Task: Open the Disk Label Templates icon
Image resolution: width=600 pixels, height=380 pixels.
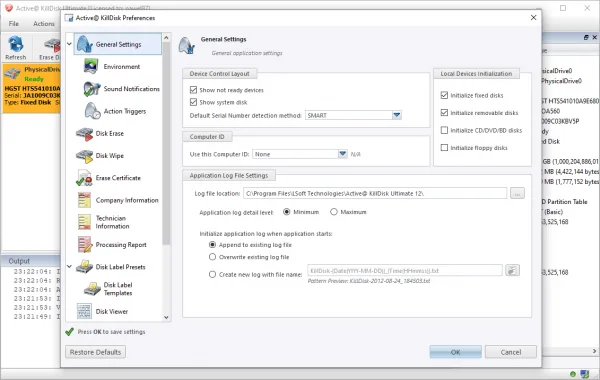Action: (x=92, y=289)
